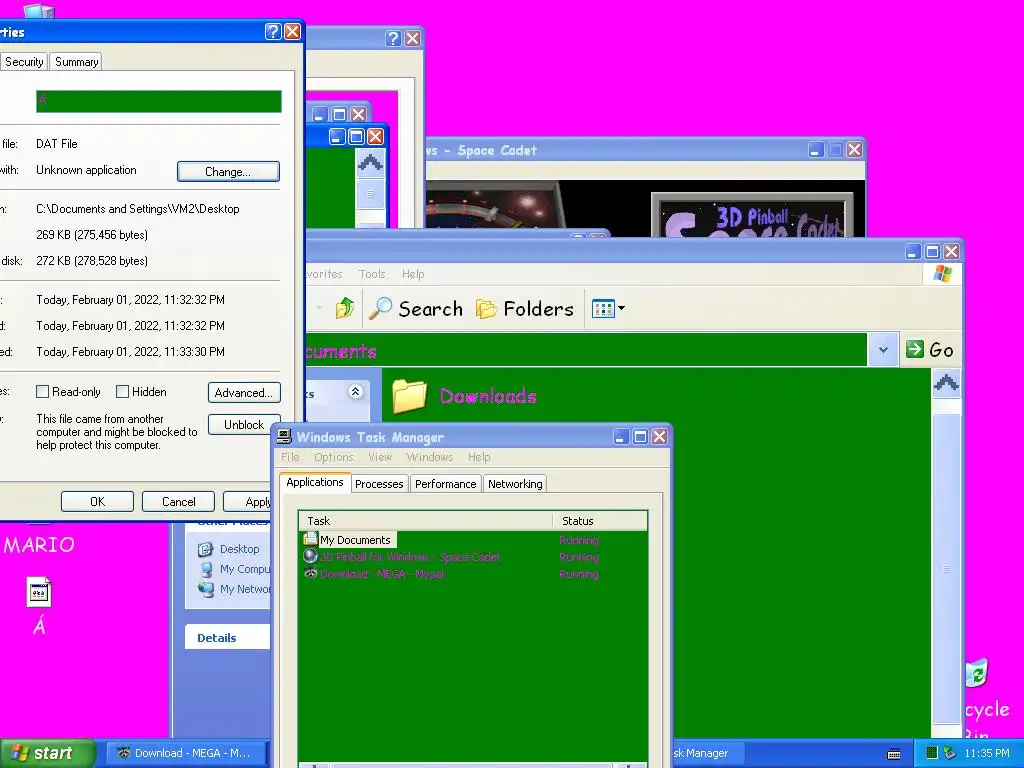The width and height of the screenshot is (1024, 768).
Task: Click the network tray icon beside clock
Action: [950, 753]
